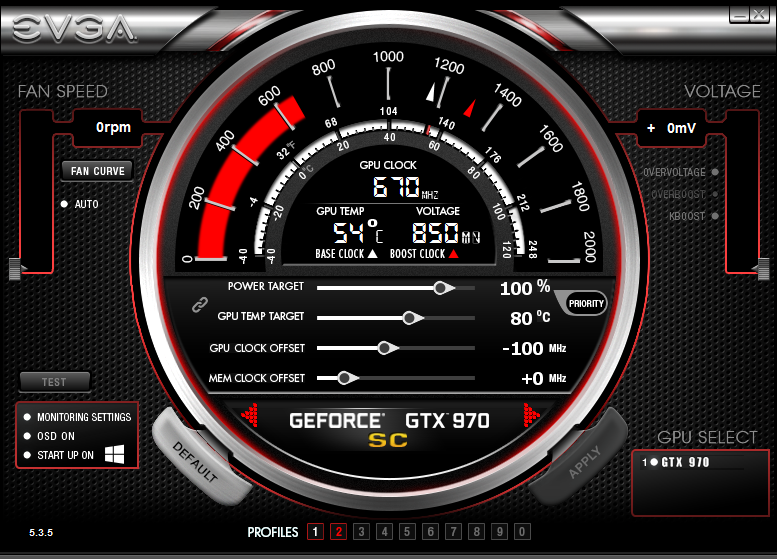This screenshot has width=777, height=559.
Task: Select profile 3
Action: coord(361,532)
